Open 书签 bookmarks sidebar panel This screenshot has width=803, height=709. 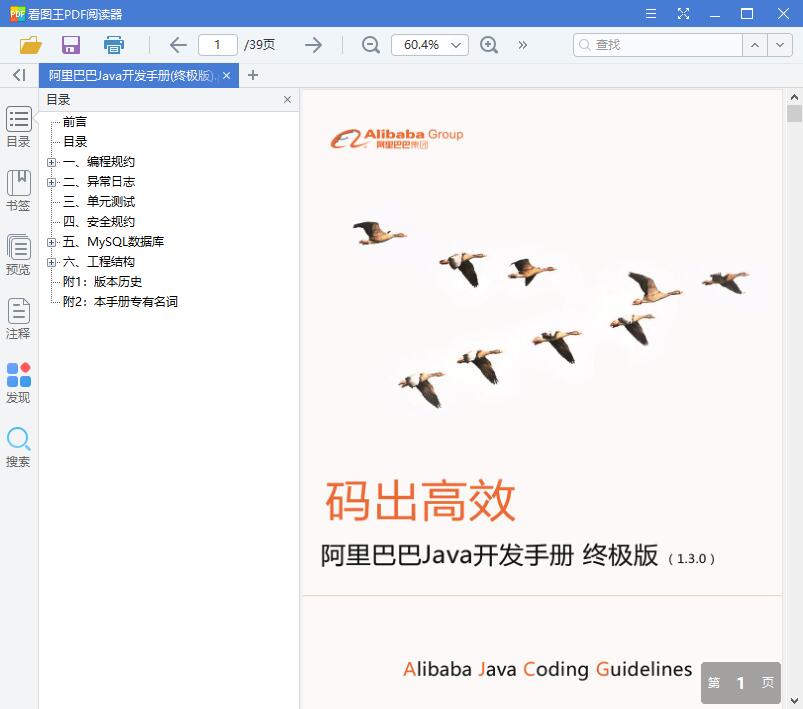(18, 191)
